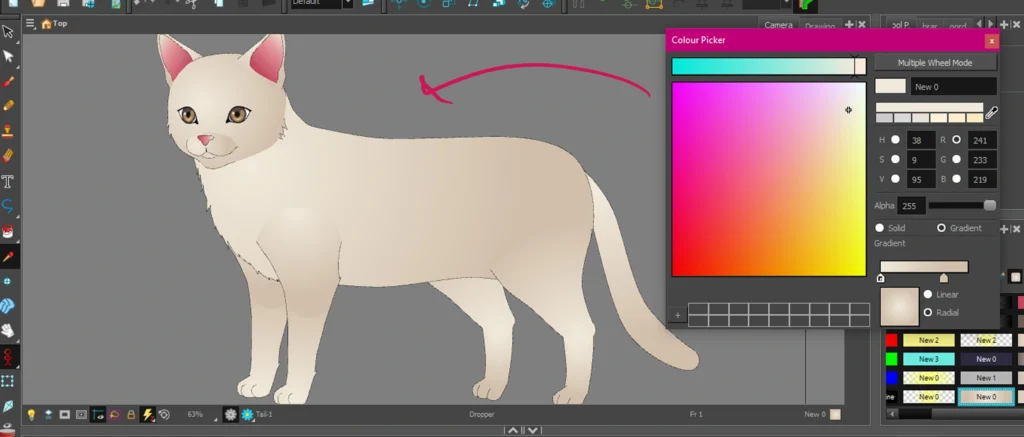Switch to the Drawing tab
This screenshot has width=1024, height=437.
point(820,26)
